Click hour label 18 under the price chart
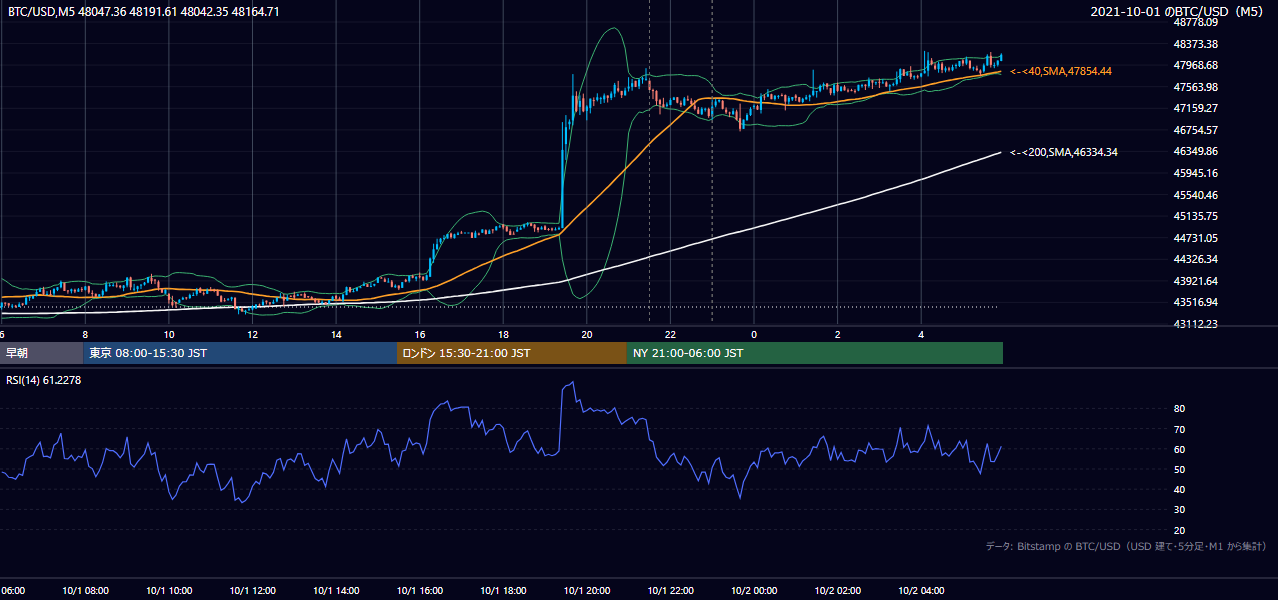1278x600 pixels. click(x=503, y=335)
